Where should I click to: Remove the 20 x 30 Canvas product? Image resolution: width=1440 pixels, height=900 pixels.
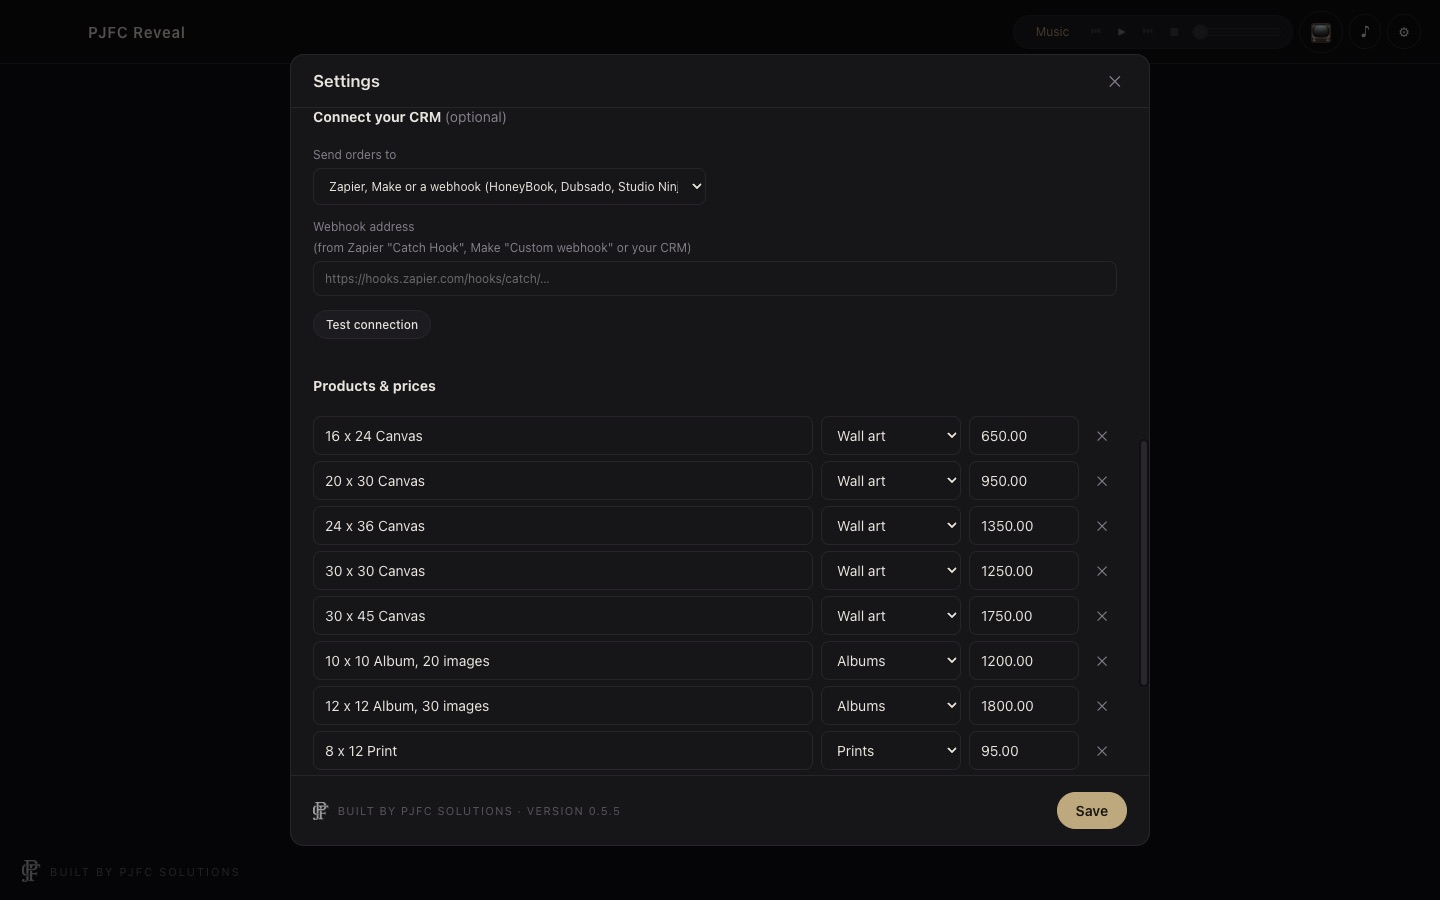tap(1102, 481)
